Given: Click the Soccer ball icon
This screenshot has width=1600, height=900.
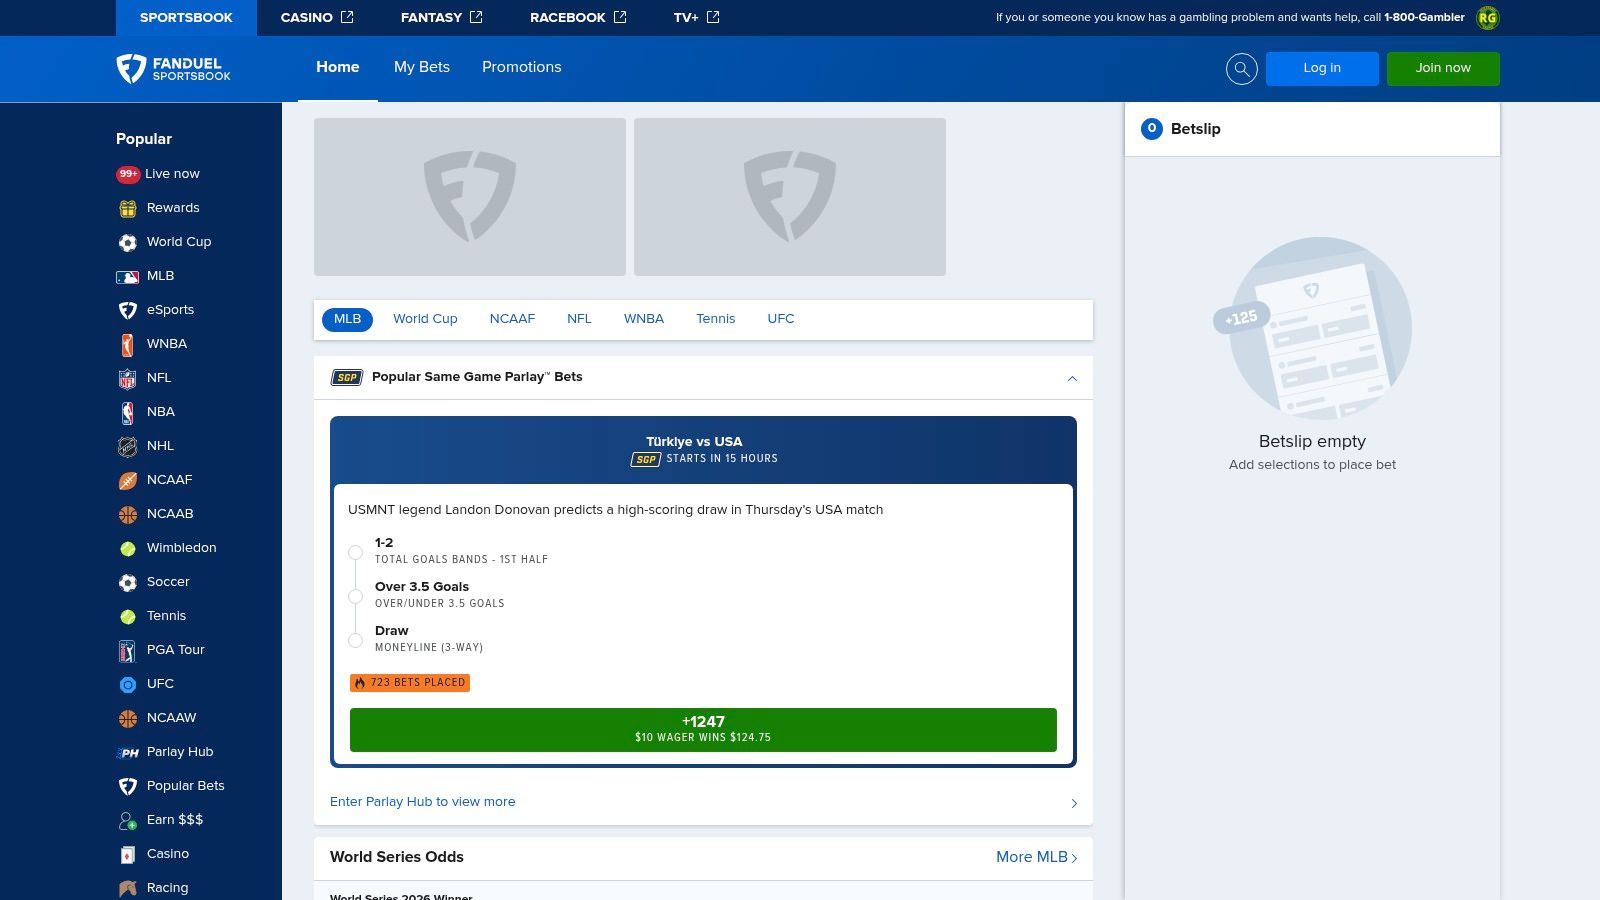Looking at the screenshot, I should pyautogui.click(x=128, y=582).
